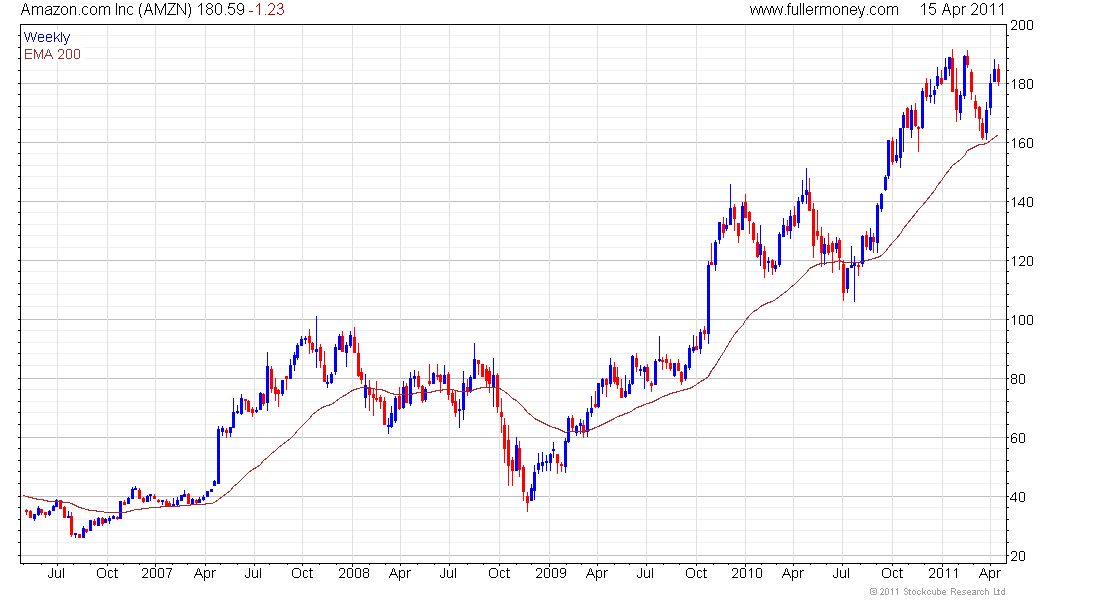
Task: Click the 180 price axis label
Action: [x=1022, y=84]
